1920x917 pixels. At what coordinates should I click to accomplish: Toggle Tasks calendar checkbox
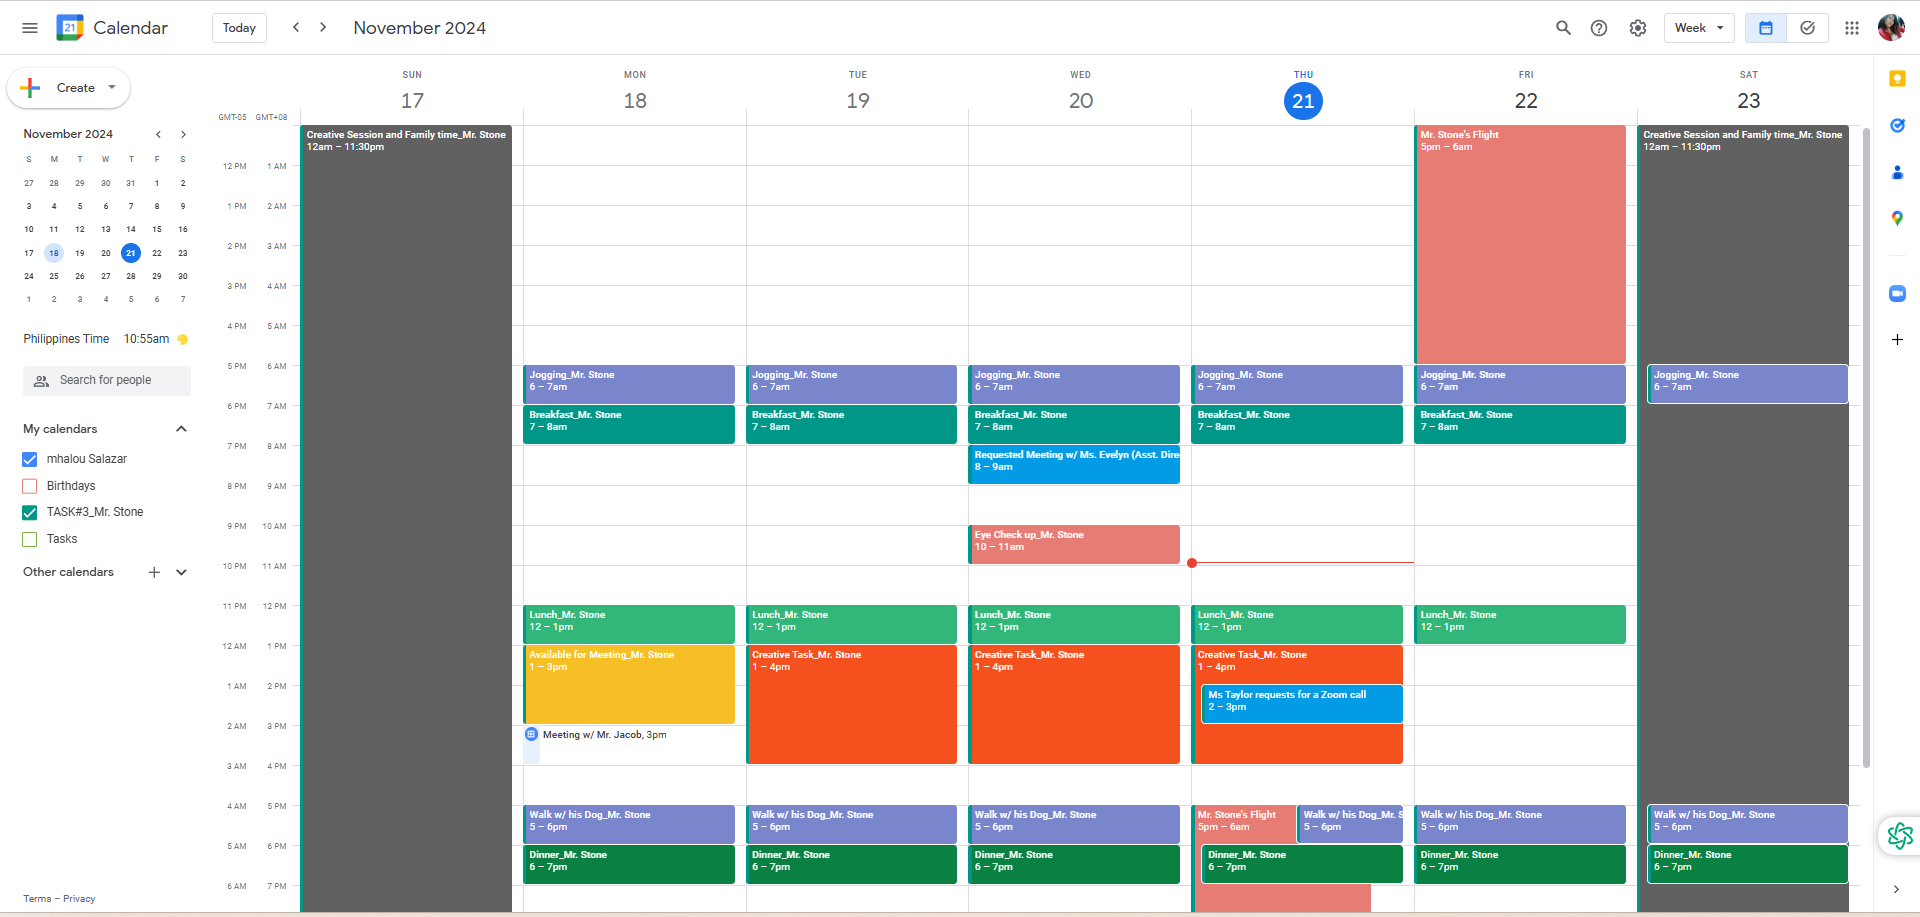(x=30, y=539)
